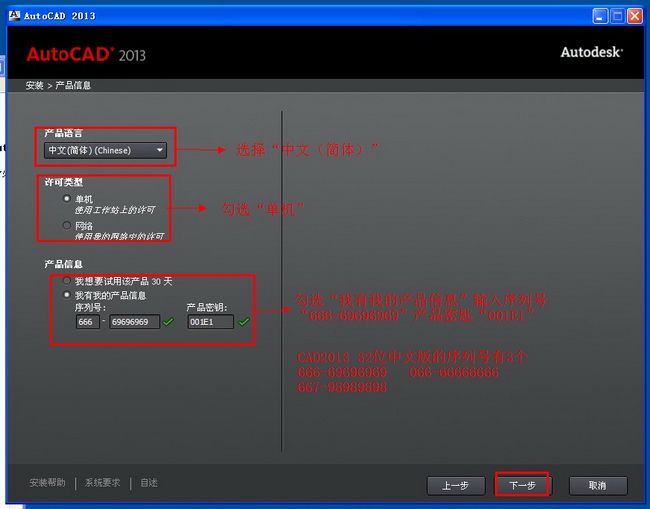Image resolution: width=650 pixels, height=509 pixels.
Task: Click the 序列号 label
Action: click(x=90, y=308)
